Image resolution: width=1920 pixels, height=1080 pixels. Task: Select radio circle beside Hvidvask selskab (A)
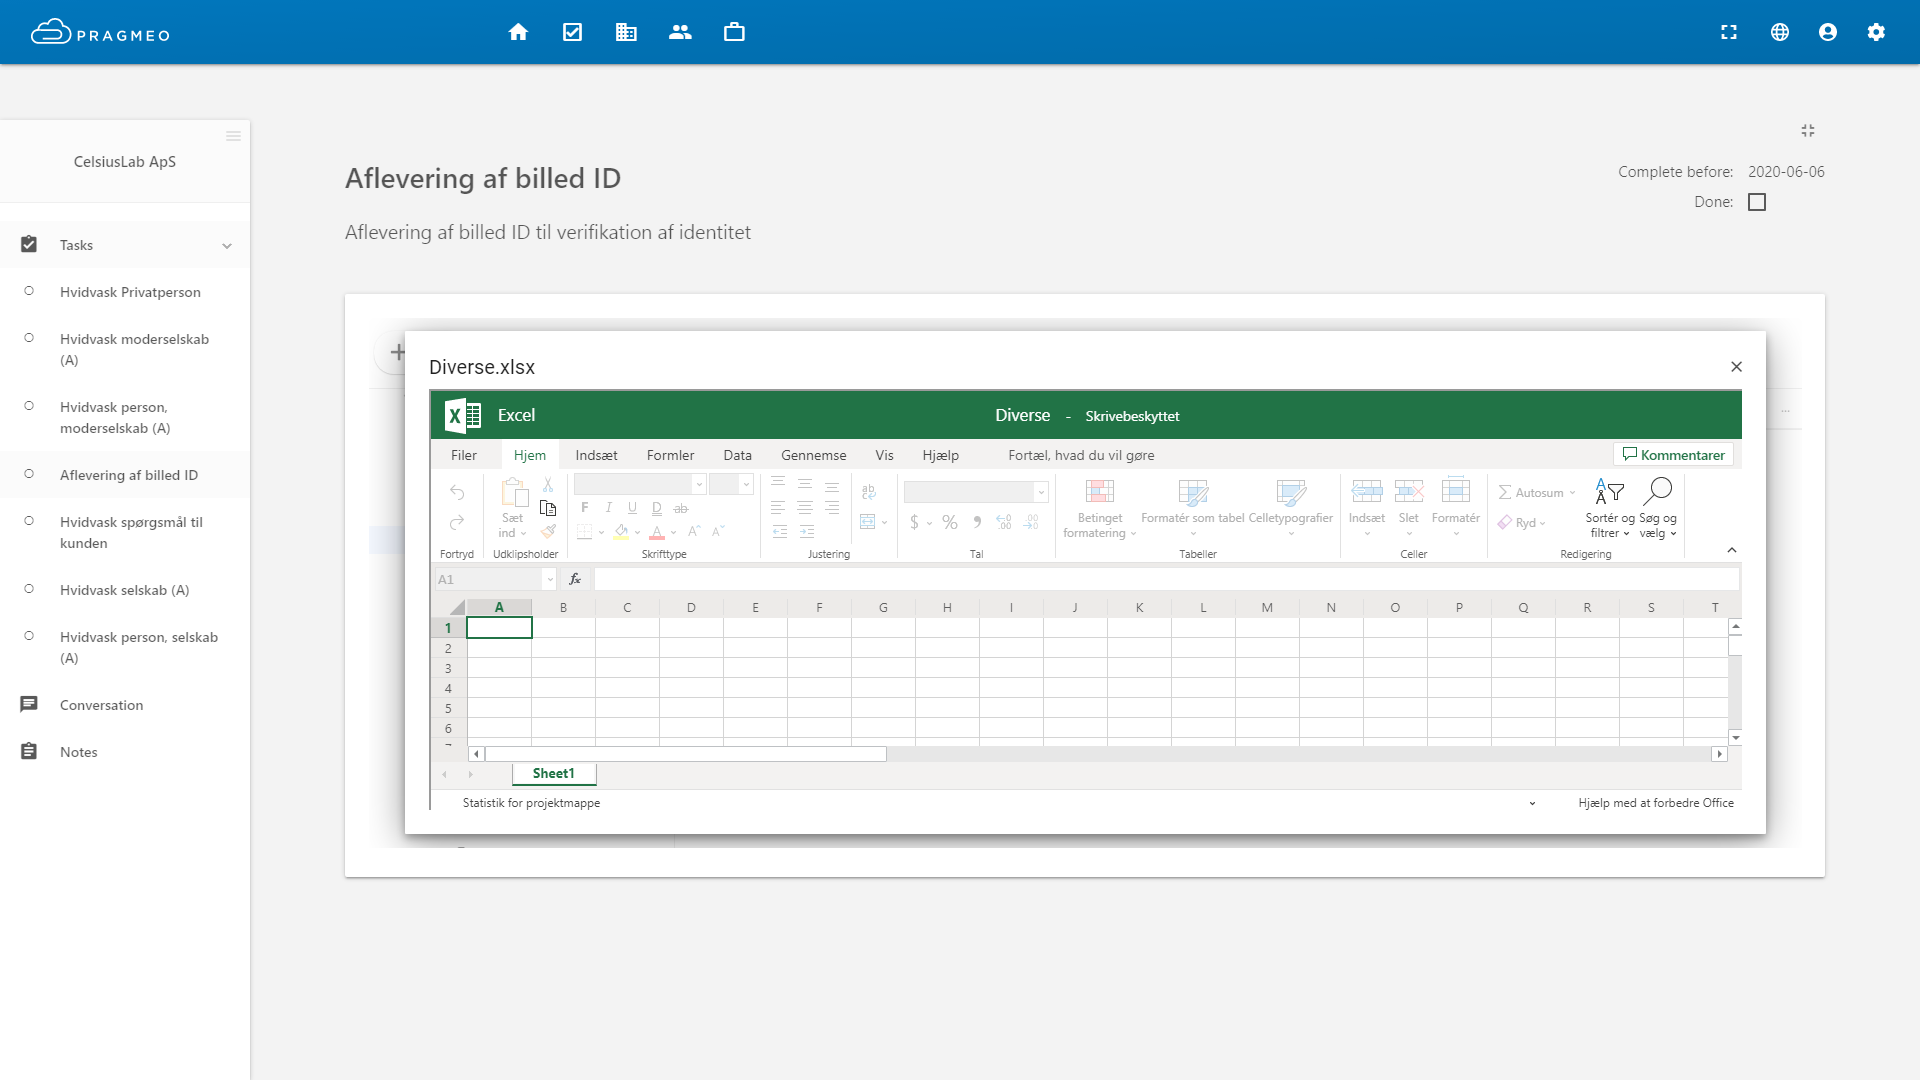(29, 589)
